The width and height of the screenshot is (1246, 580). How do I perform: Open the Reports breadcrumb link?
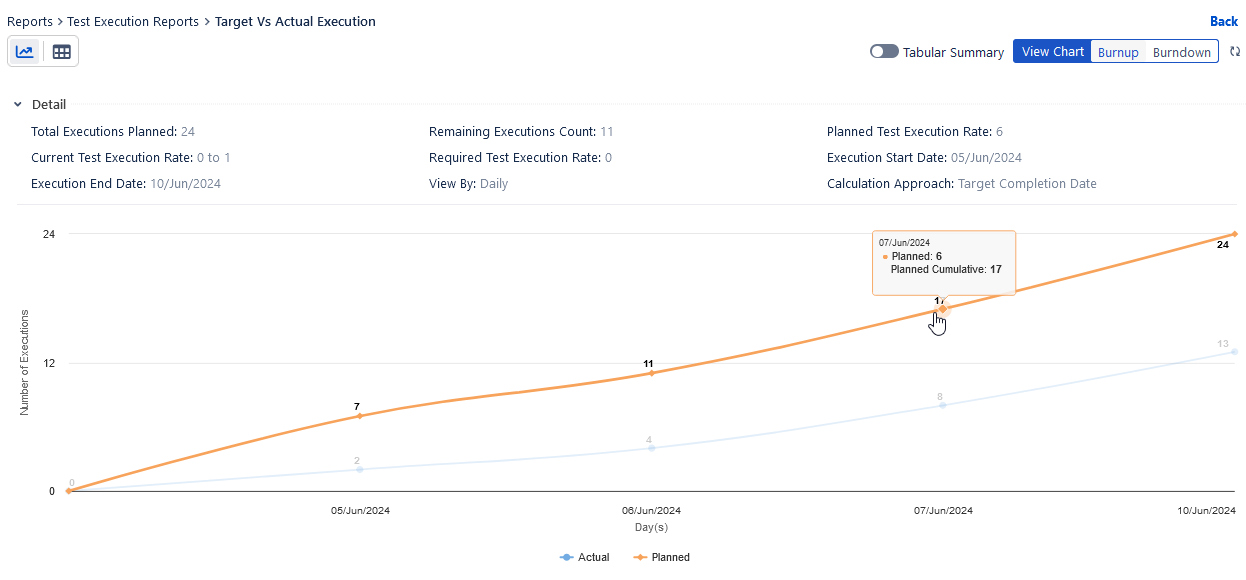pyautogui.click(x=30, y=22)
